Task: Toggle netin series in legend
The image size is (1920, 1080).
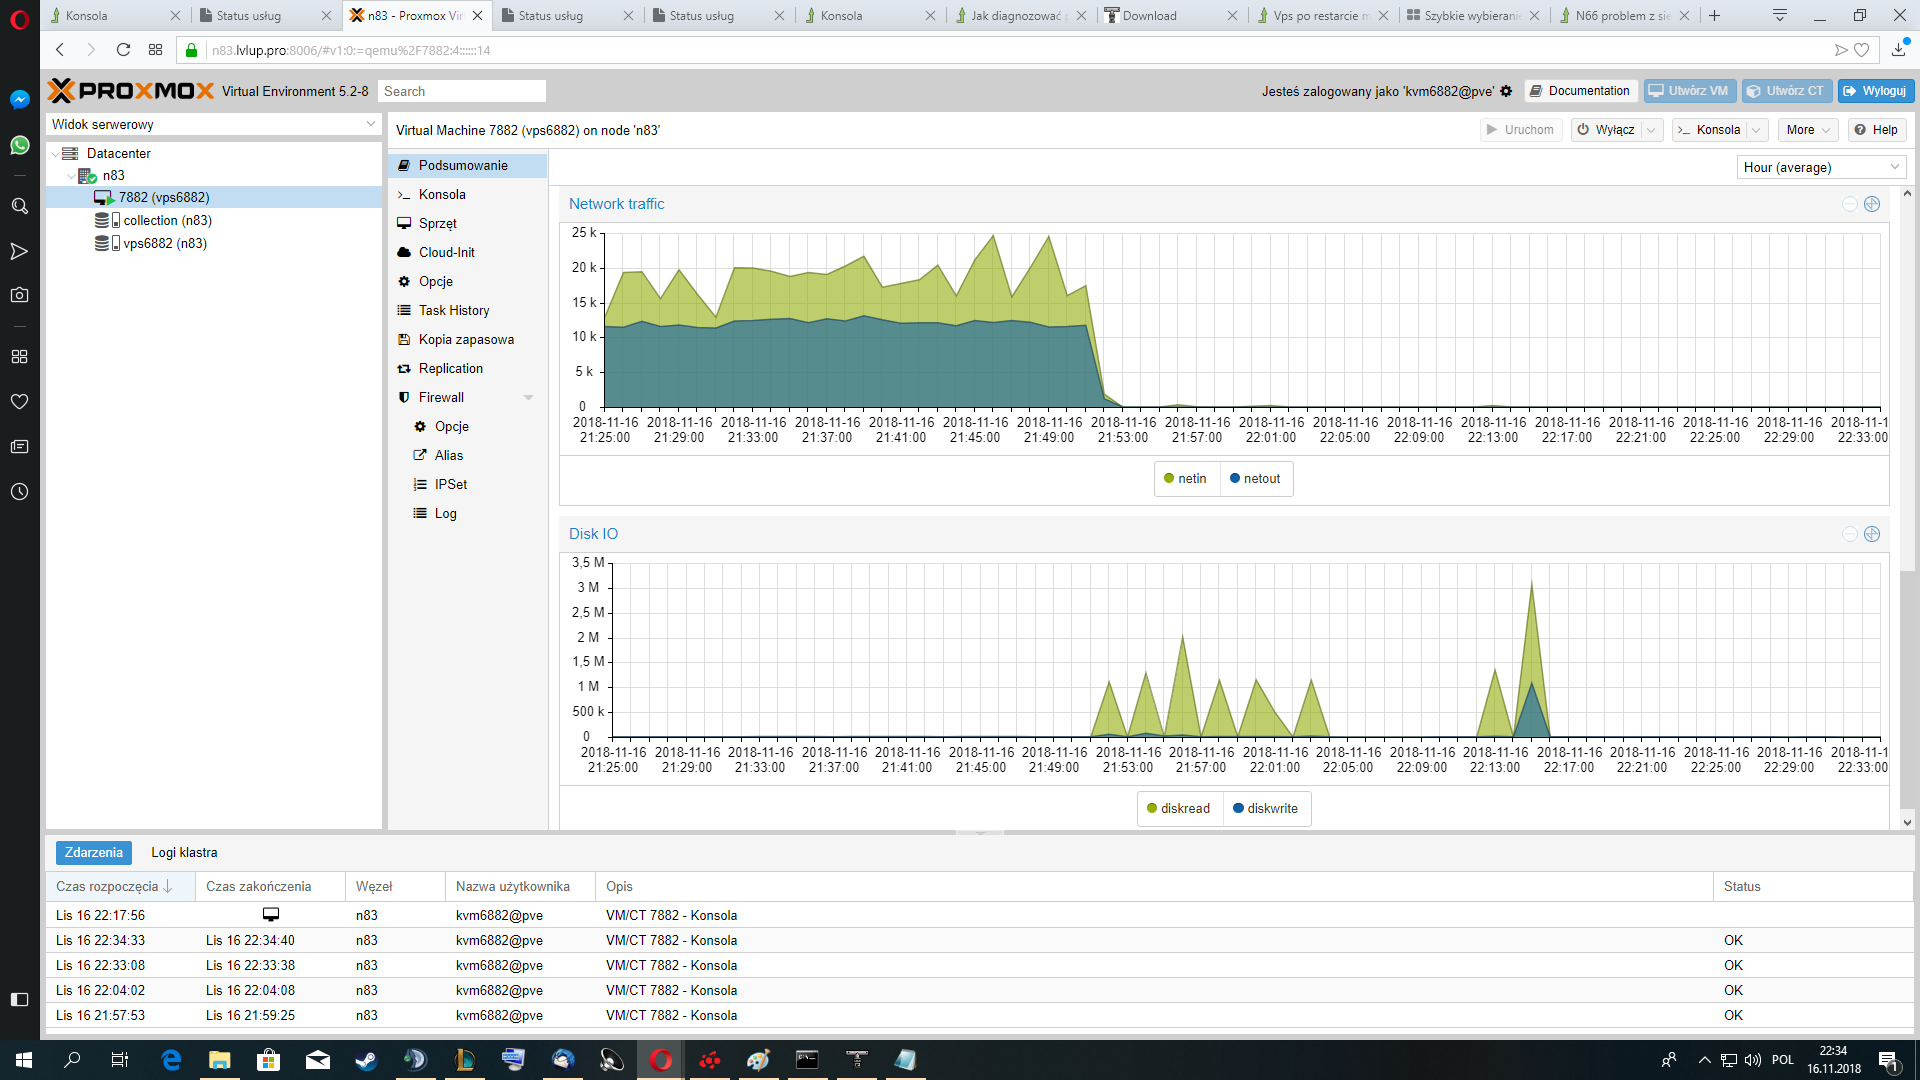Action: pyautogui.click(x=1185, y=479)
